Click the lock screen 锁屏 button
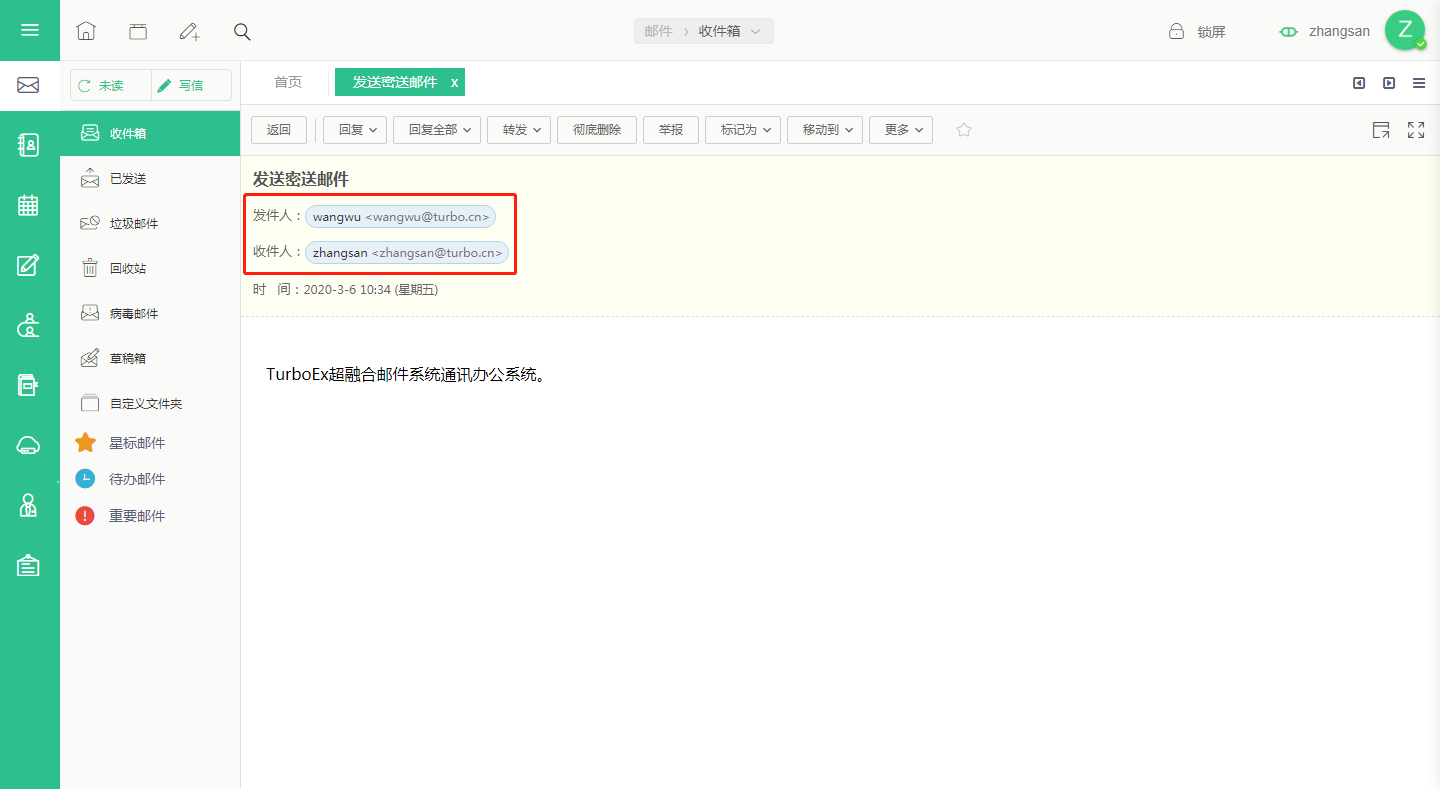The image size is (1440, 789). pyautogui.click(x=1197, y=31)
